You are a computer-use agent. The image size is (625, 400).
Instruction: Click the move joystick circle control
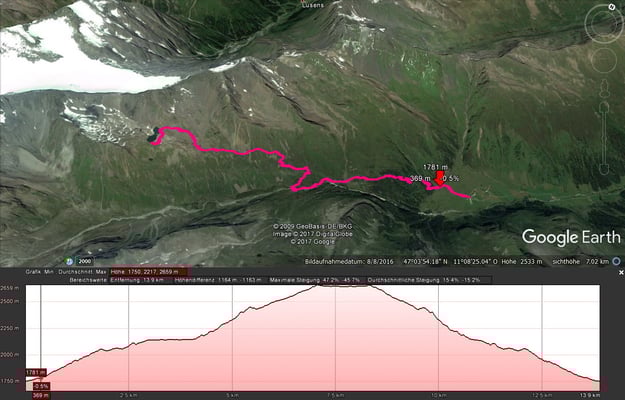(x=604, y=61)
